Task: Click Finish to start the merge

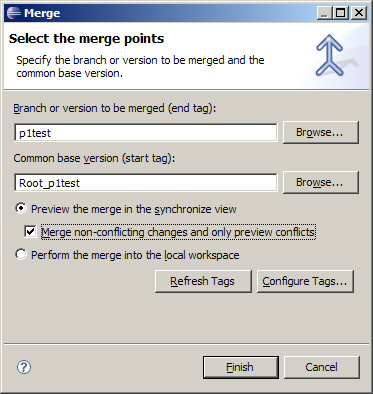Action: 241,367
